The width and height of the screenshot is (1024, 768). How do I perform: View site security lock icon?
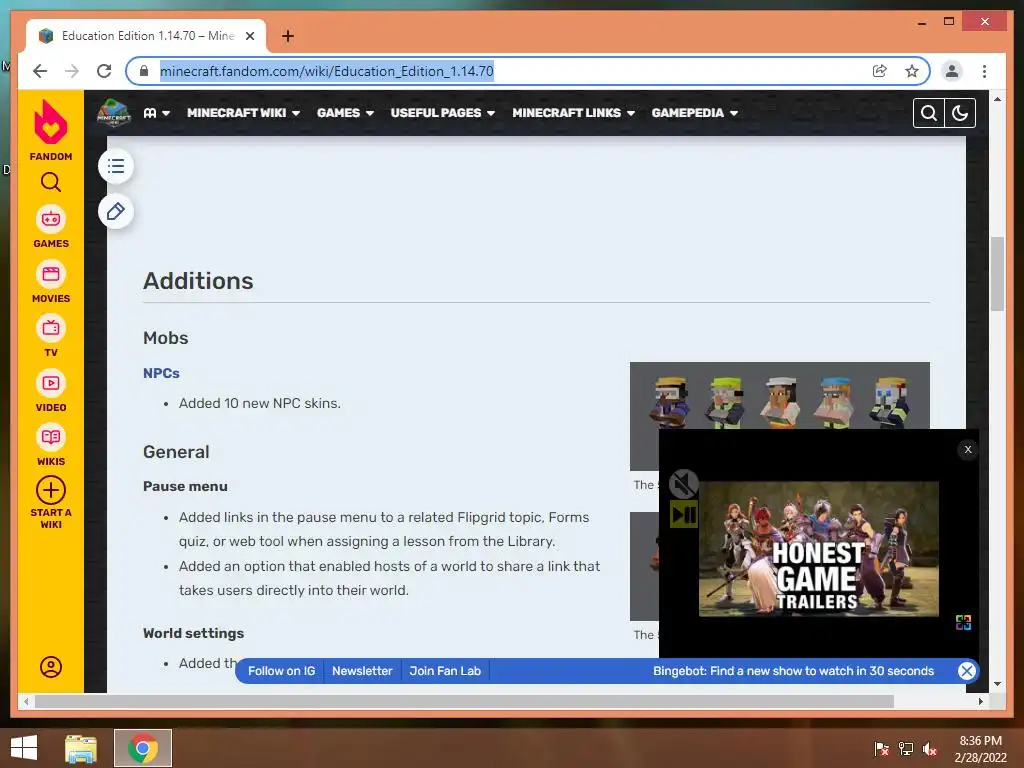click(144, 71)
